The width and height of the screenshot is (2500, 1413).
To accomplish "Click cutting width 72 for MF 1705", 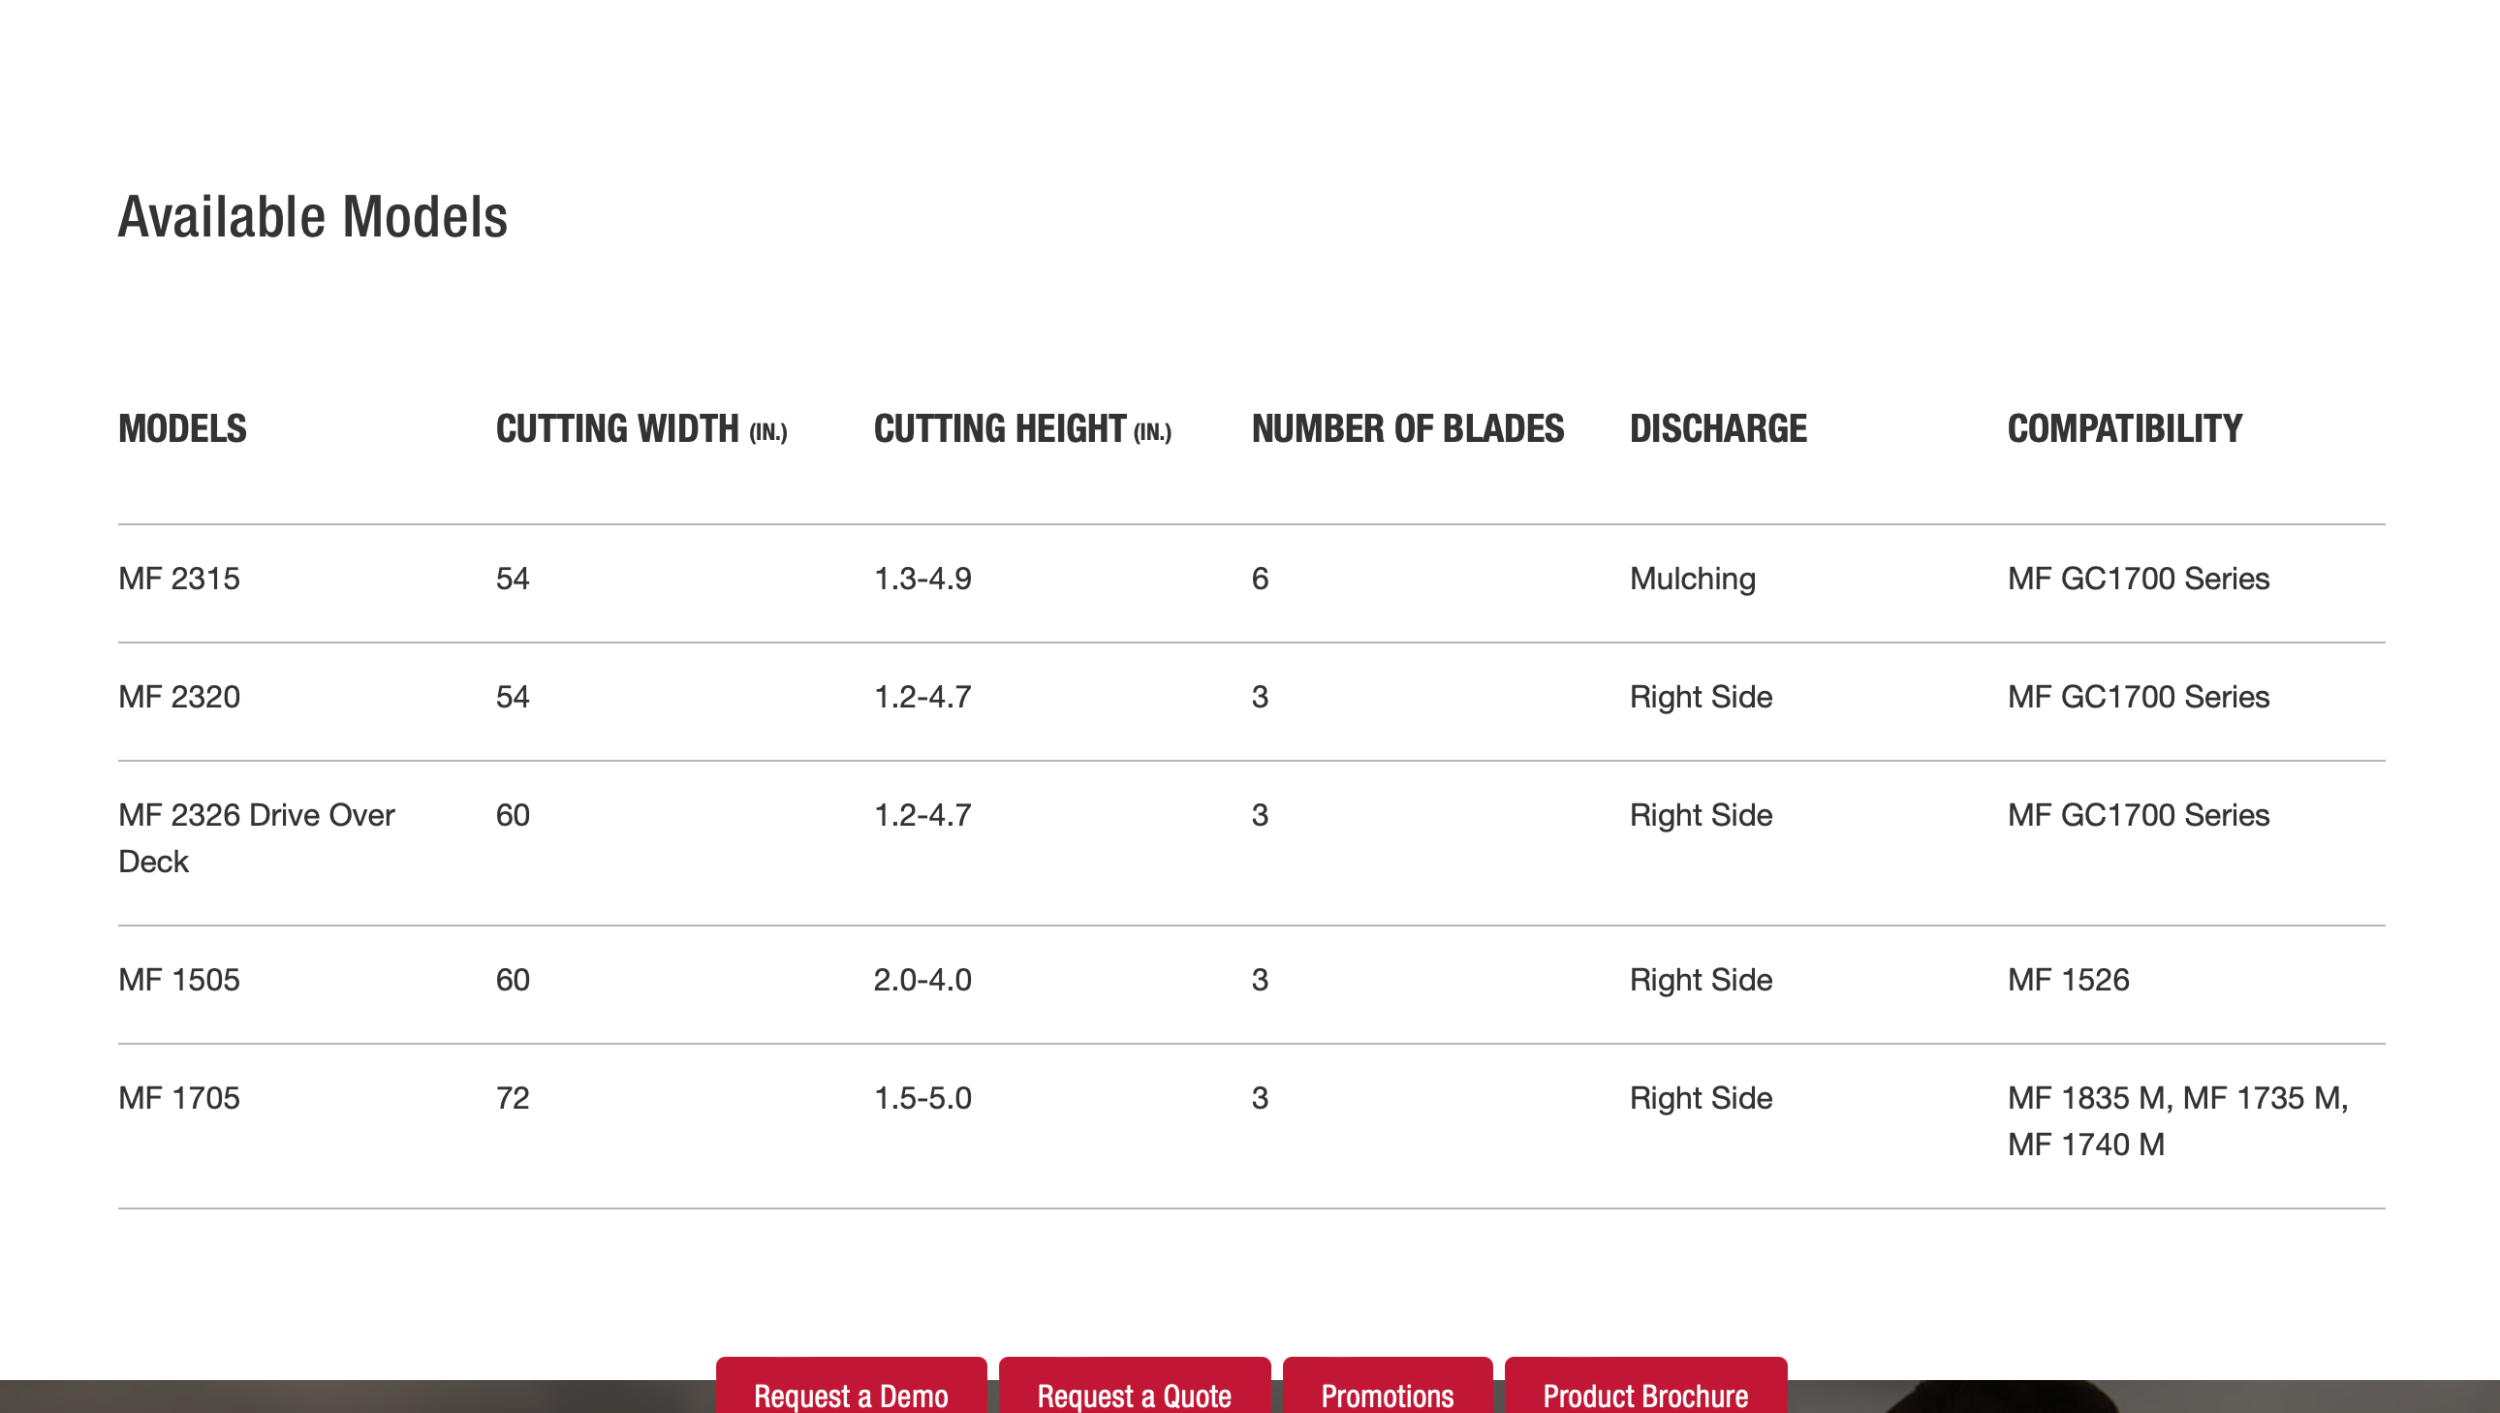I will 512,1098.
